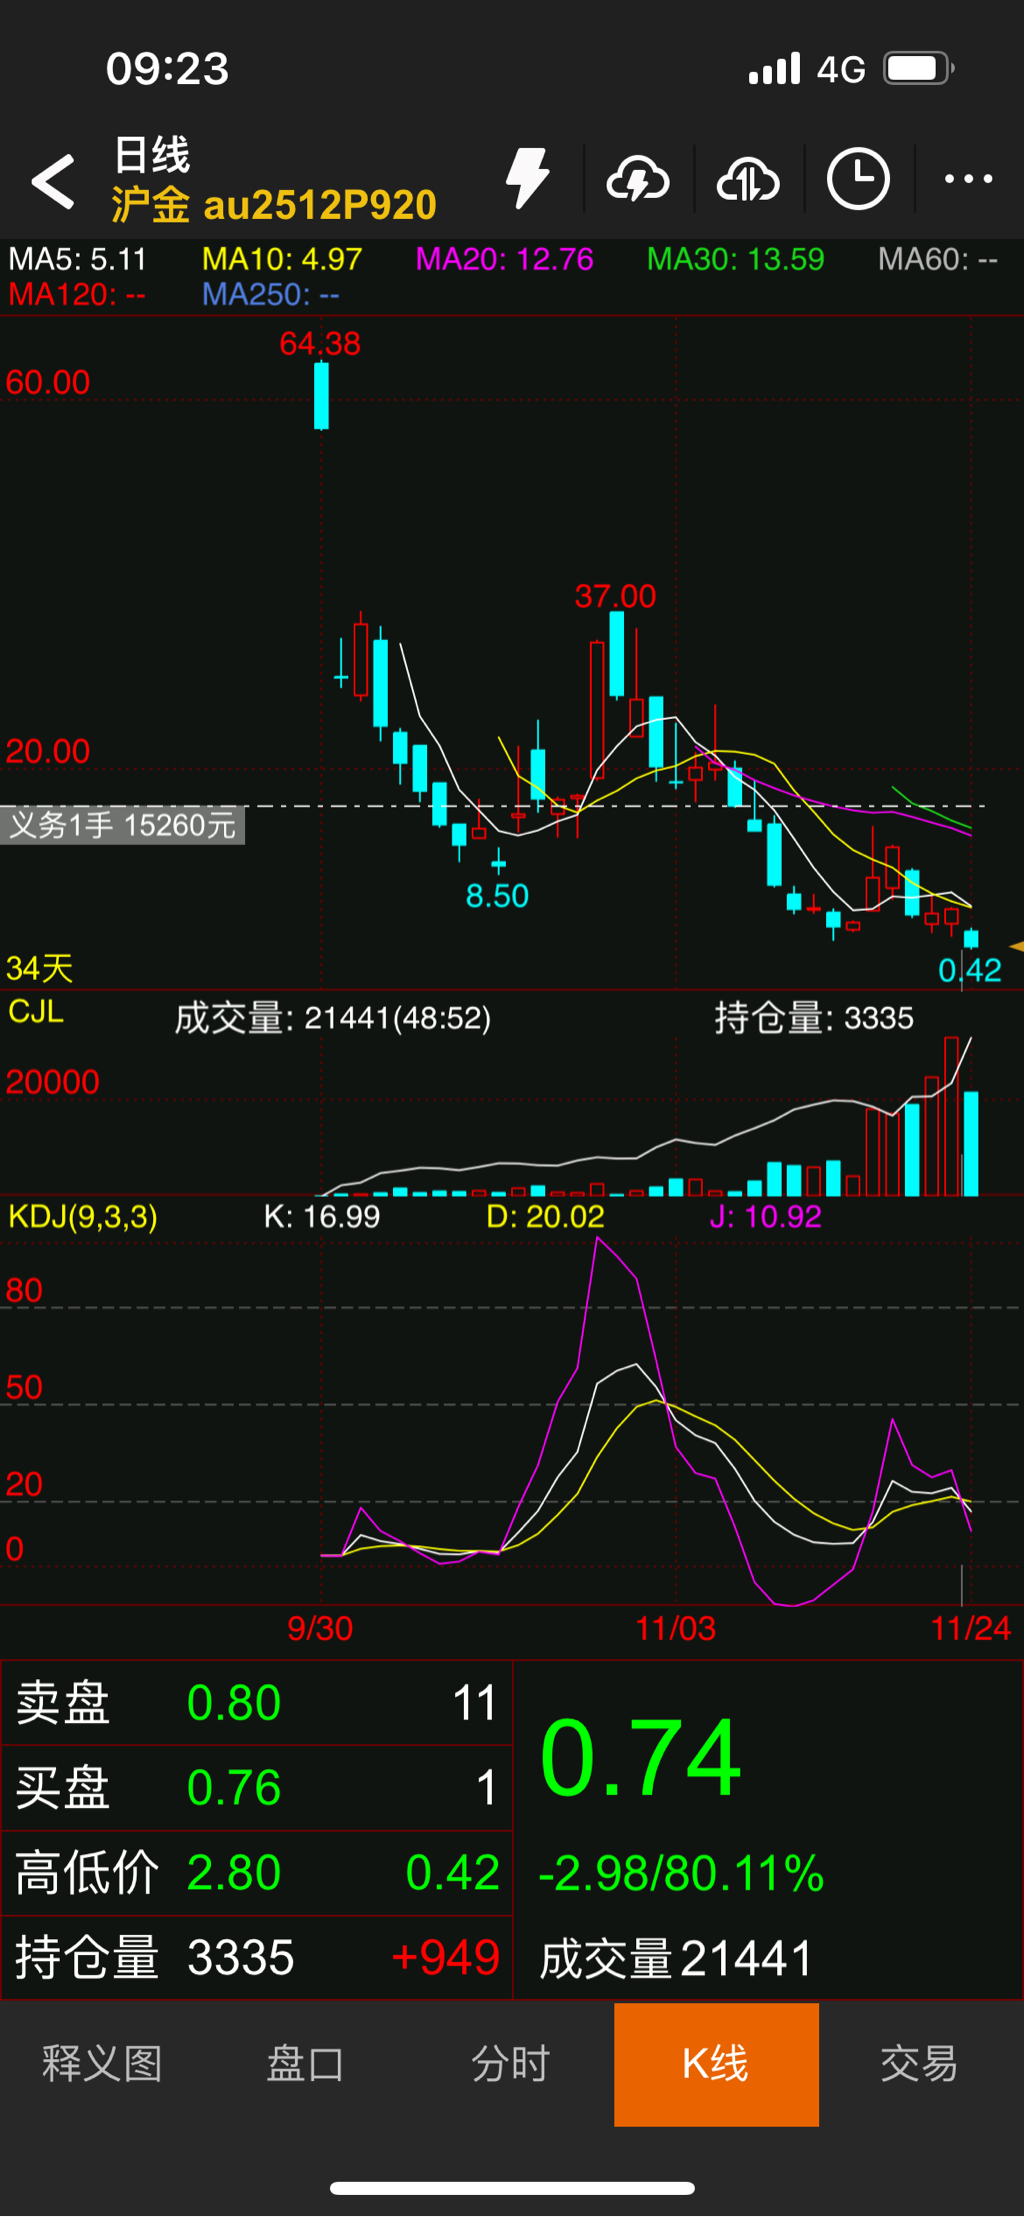Tap the cloud with chart bars icon
The image size is (1024, 2217).
tap(748, 180)
